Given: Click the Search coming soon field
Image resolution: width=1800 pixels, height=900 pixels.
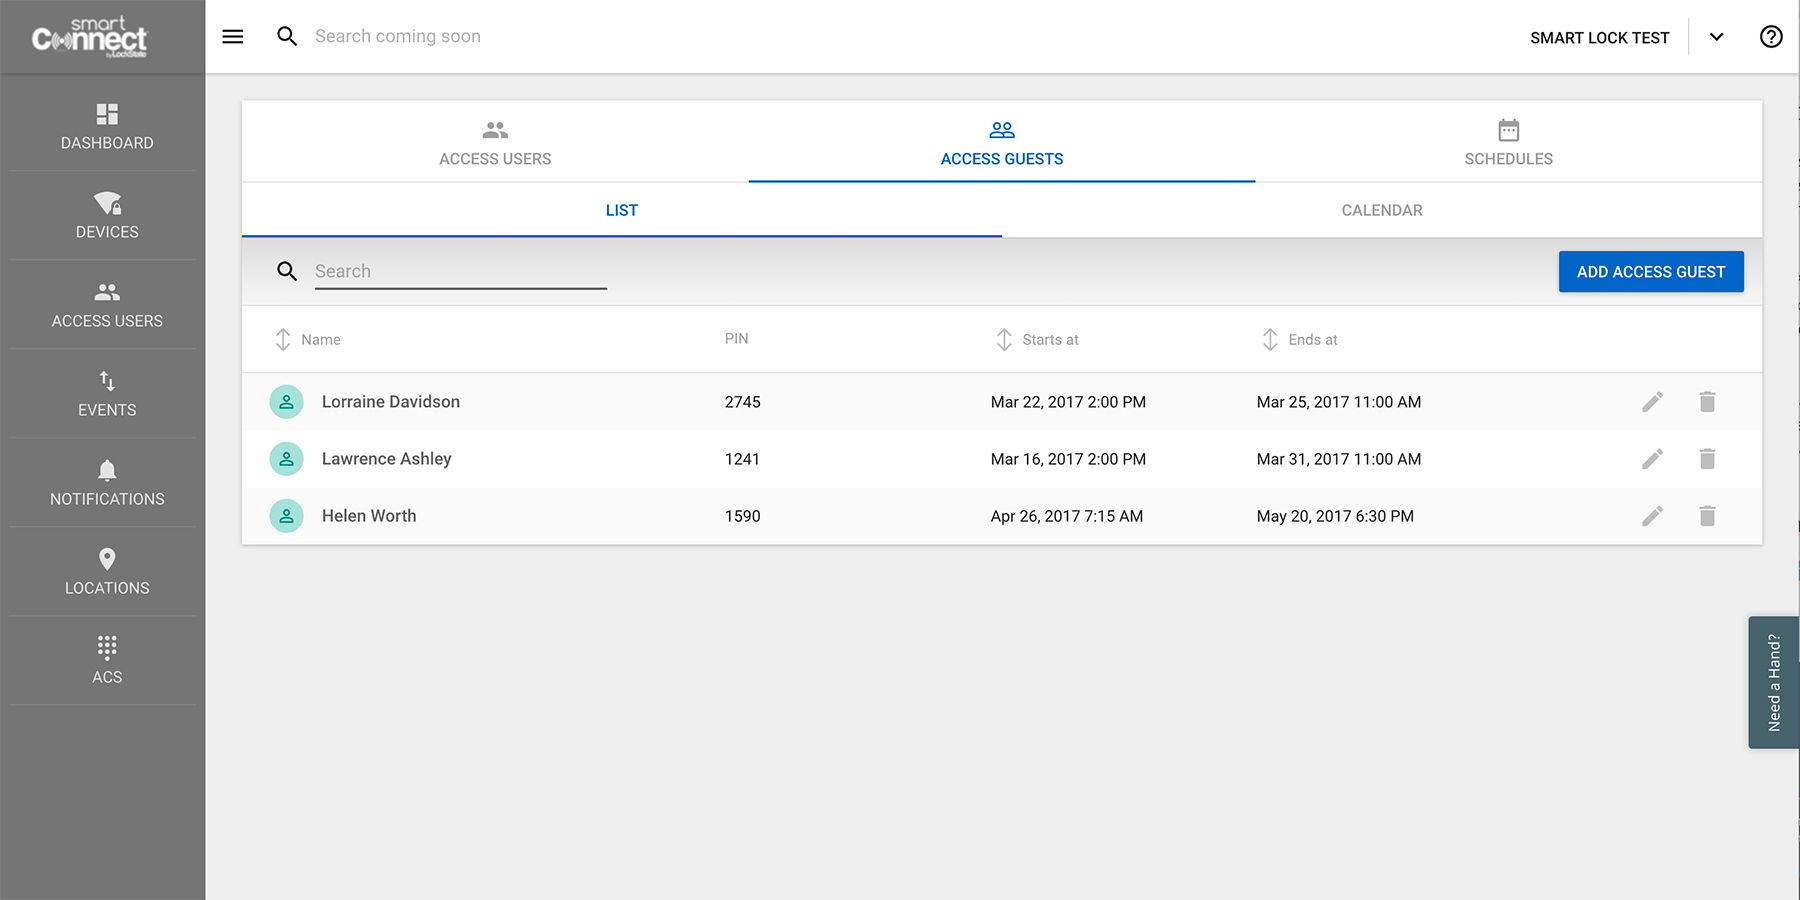Looking at the screenshot, I should click(x=397, y=37).
